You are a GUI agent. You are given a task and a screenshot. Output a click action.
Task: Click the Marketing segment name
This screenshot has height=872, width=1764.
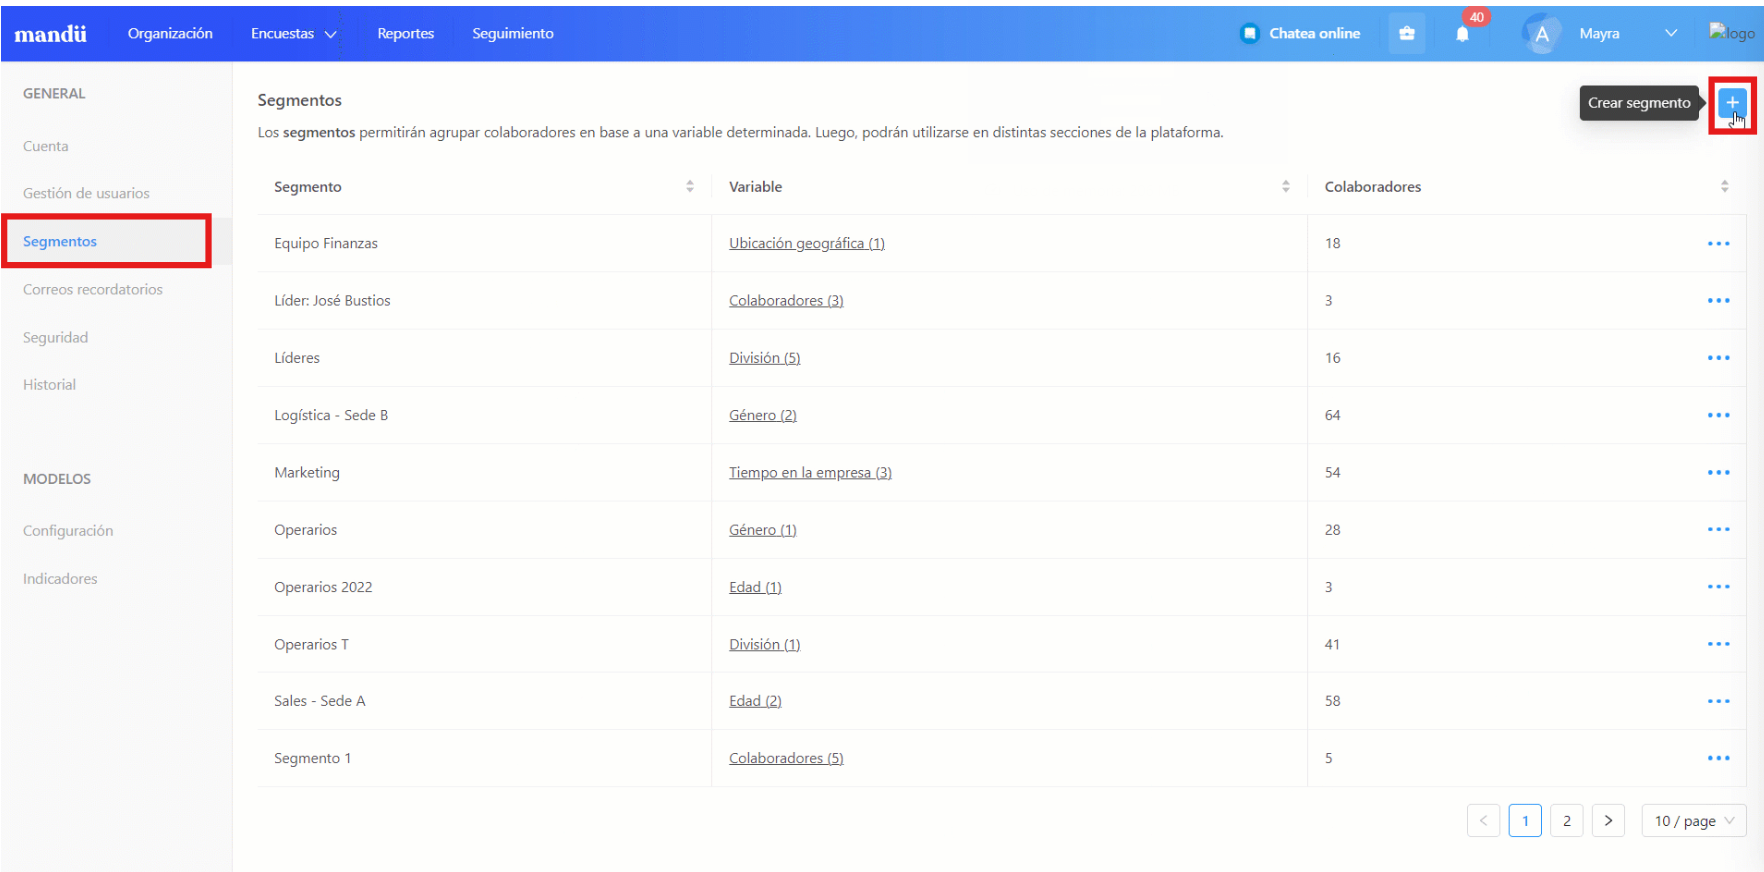pos(307,473)
